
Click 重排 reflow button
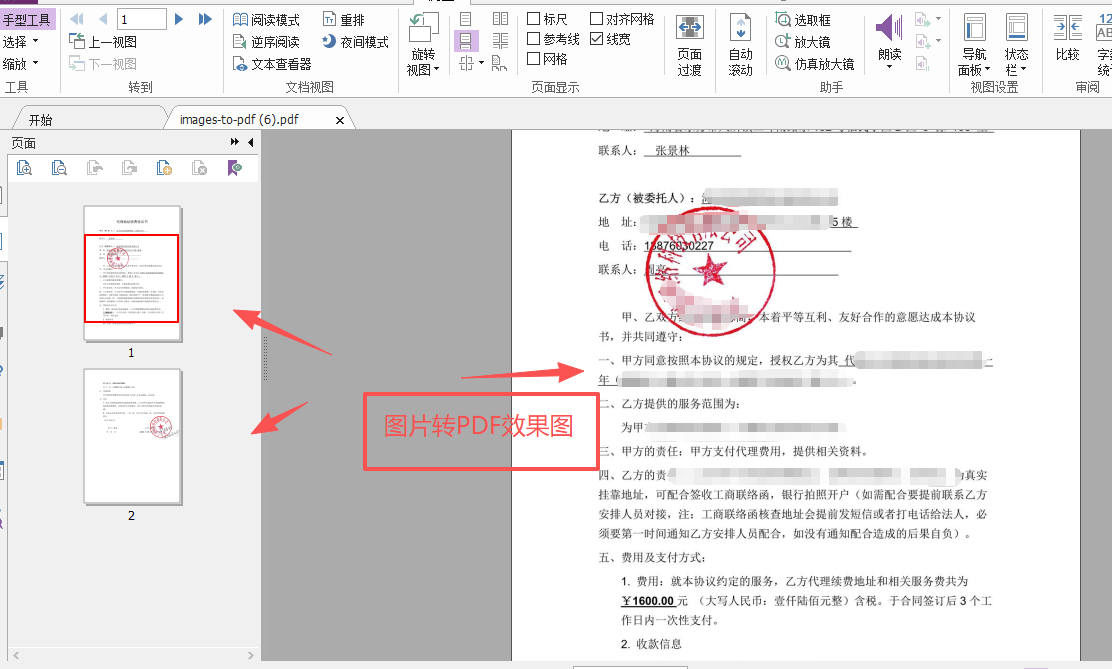pyautogui.click(x=344, y=20)
